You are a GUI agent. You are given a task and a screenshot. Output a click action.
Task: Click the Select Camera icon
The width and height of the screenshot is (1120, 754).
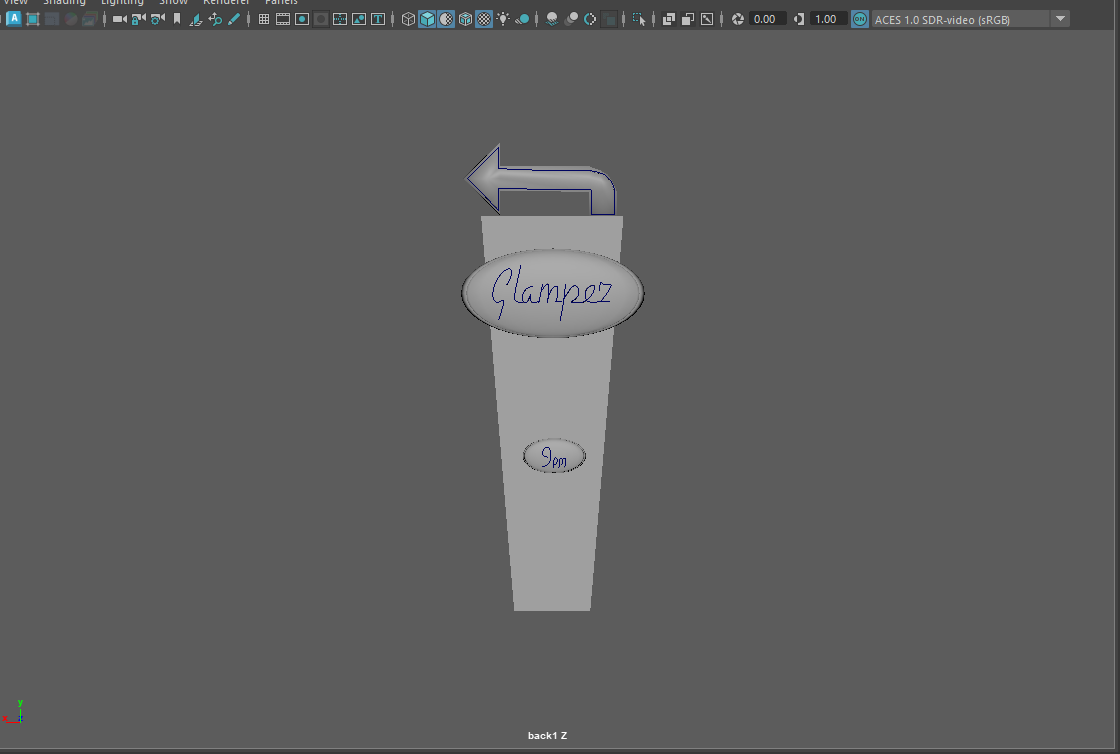(119, 19)
